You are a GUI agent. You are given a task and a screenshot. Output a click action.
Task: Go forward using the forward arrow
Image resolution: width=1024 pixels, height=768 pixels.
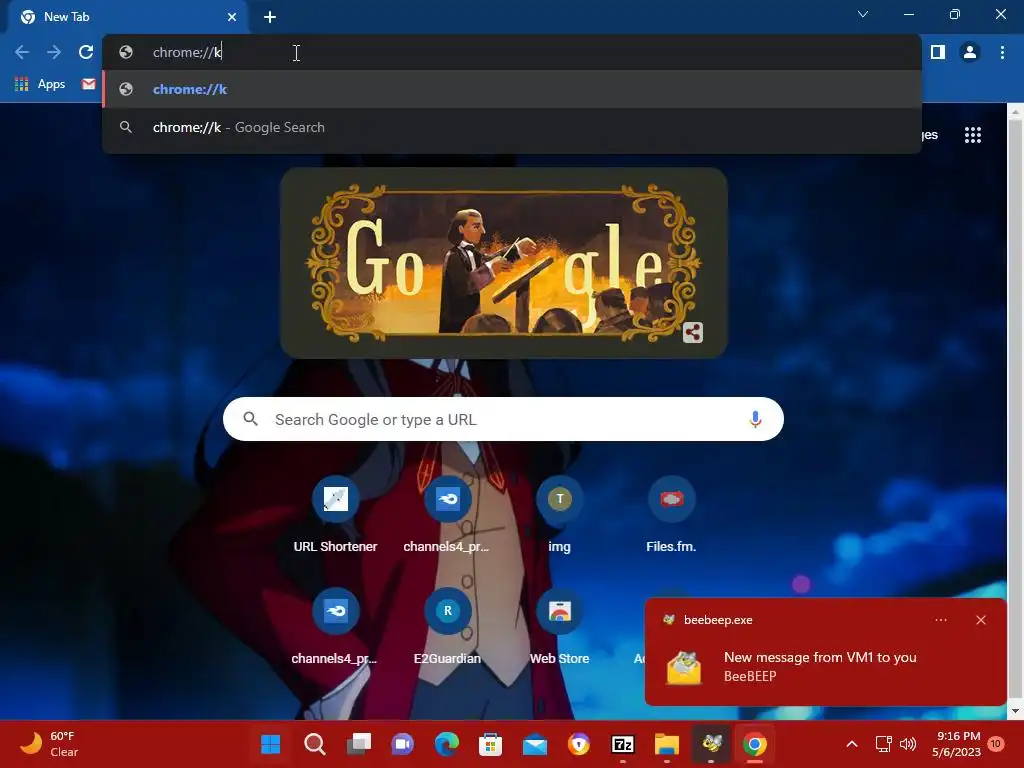[x=54, y=52]
